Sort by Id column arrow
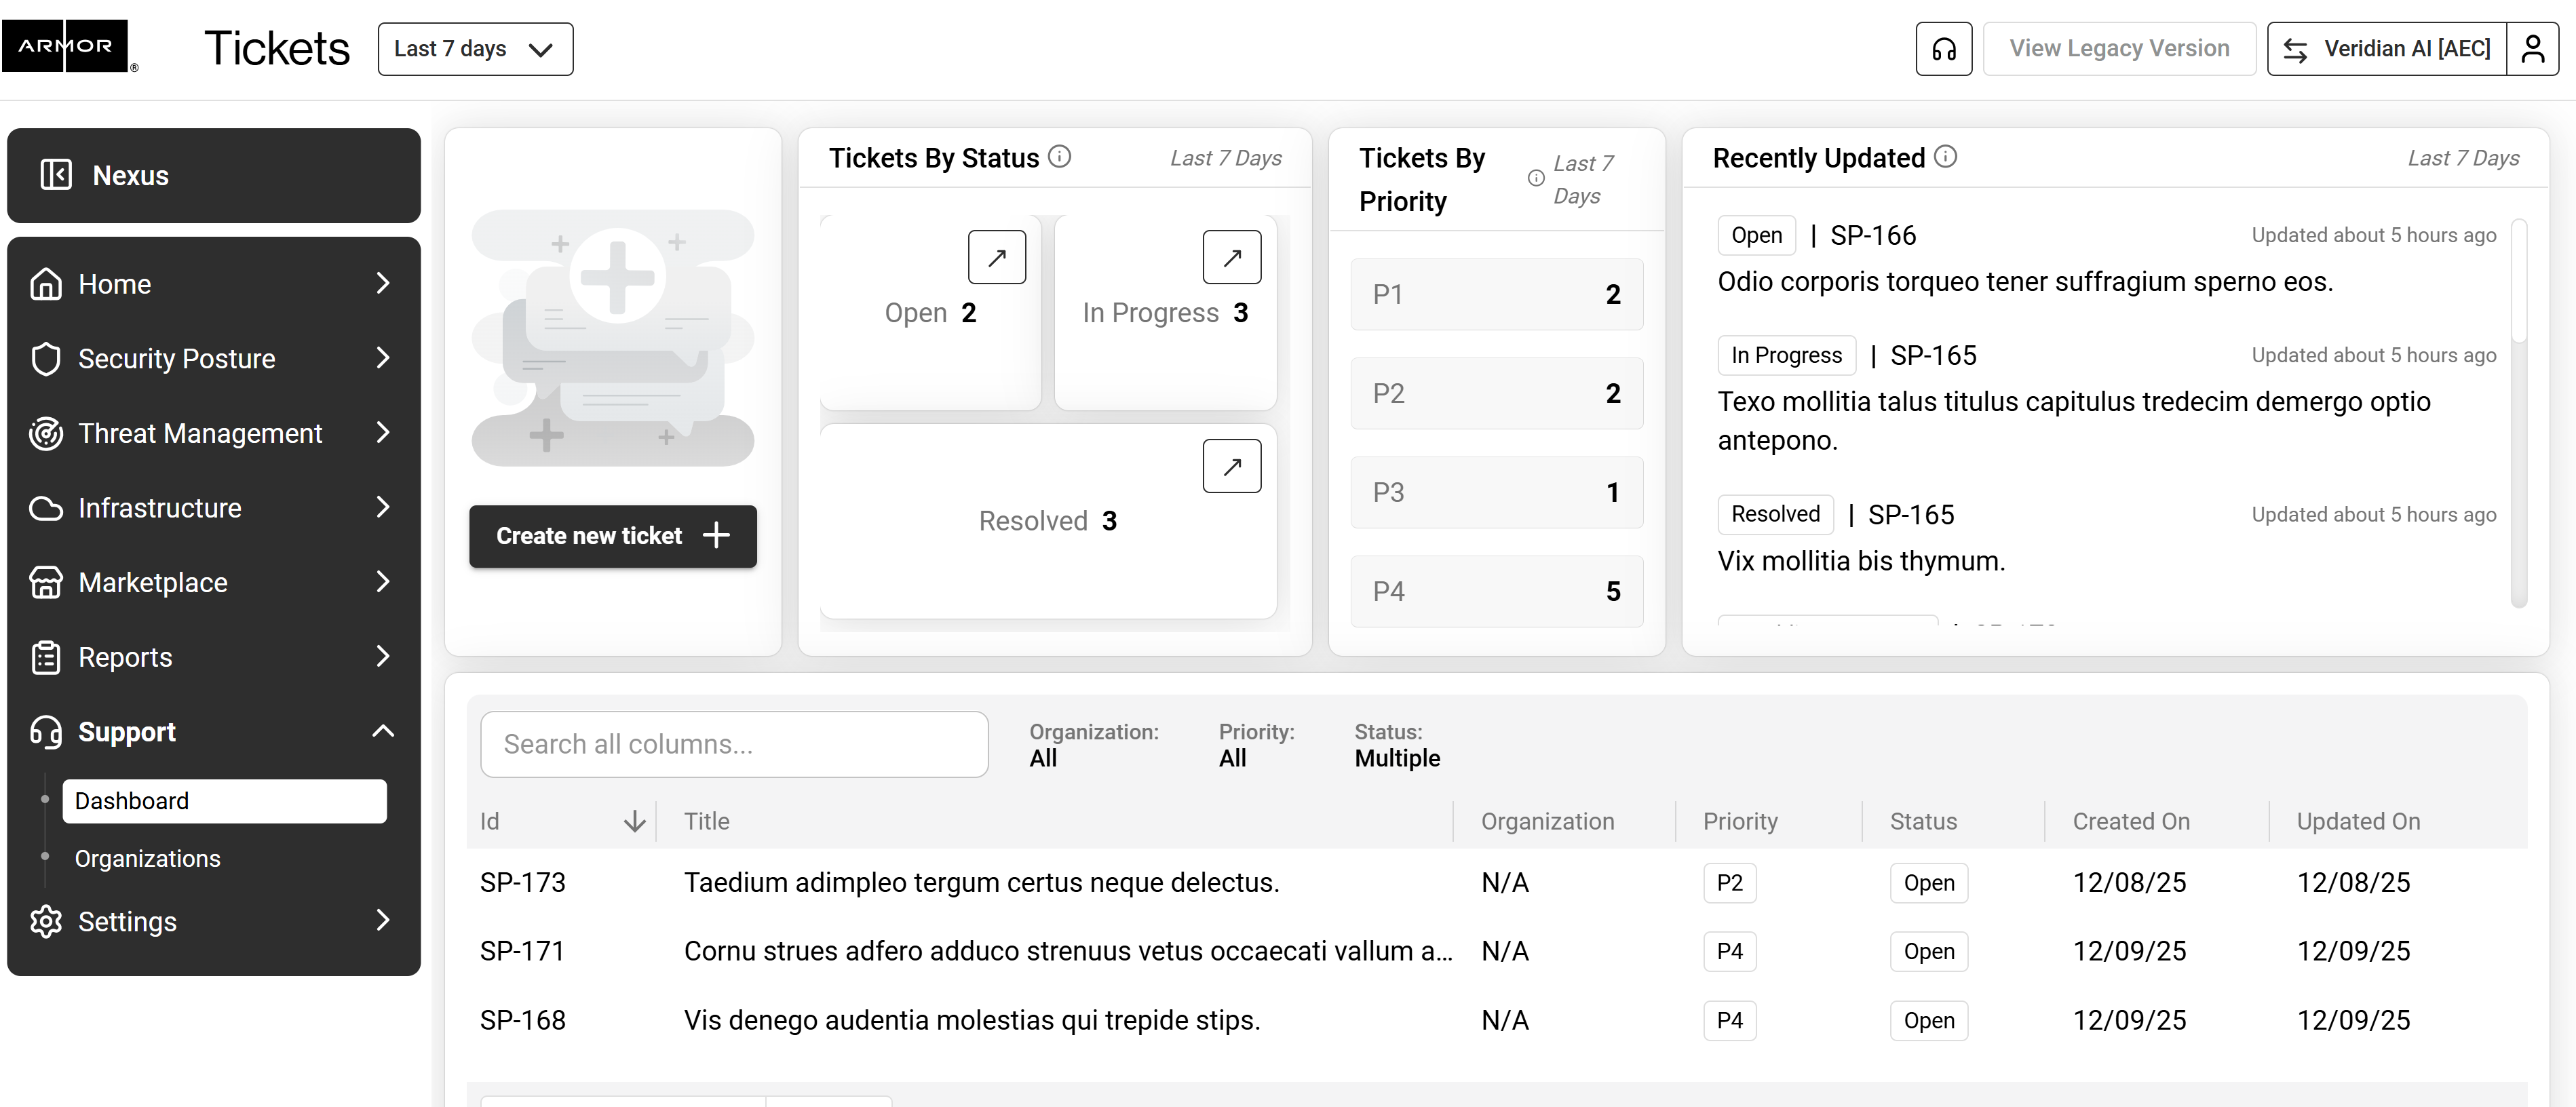 pos(634,822)
